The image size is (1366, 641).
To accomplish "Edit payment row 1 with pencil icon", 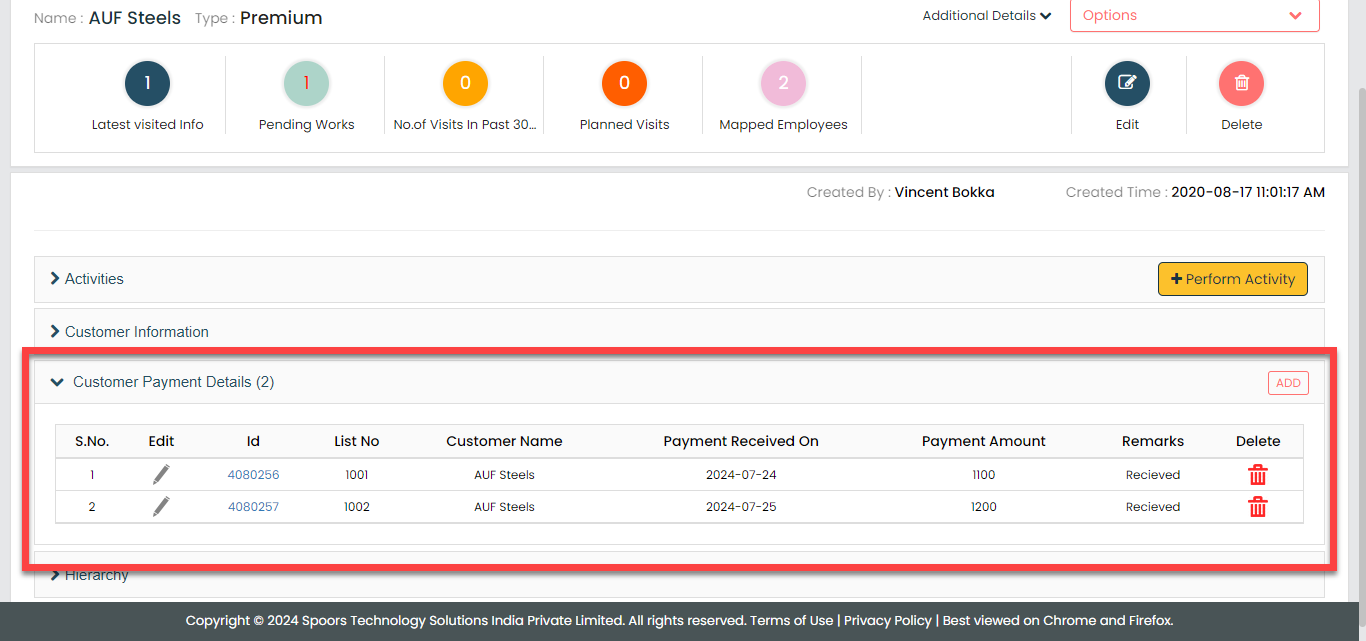I will (161, 475).
